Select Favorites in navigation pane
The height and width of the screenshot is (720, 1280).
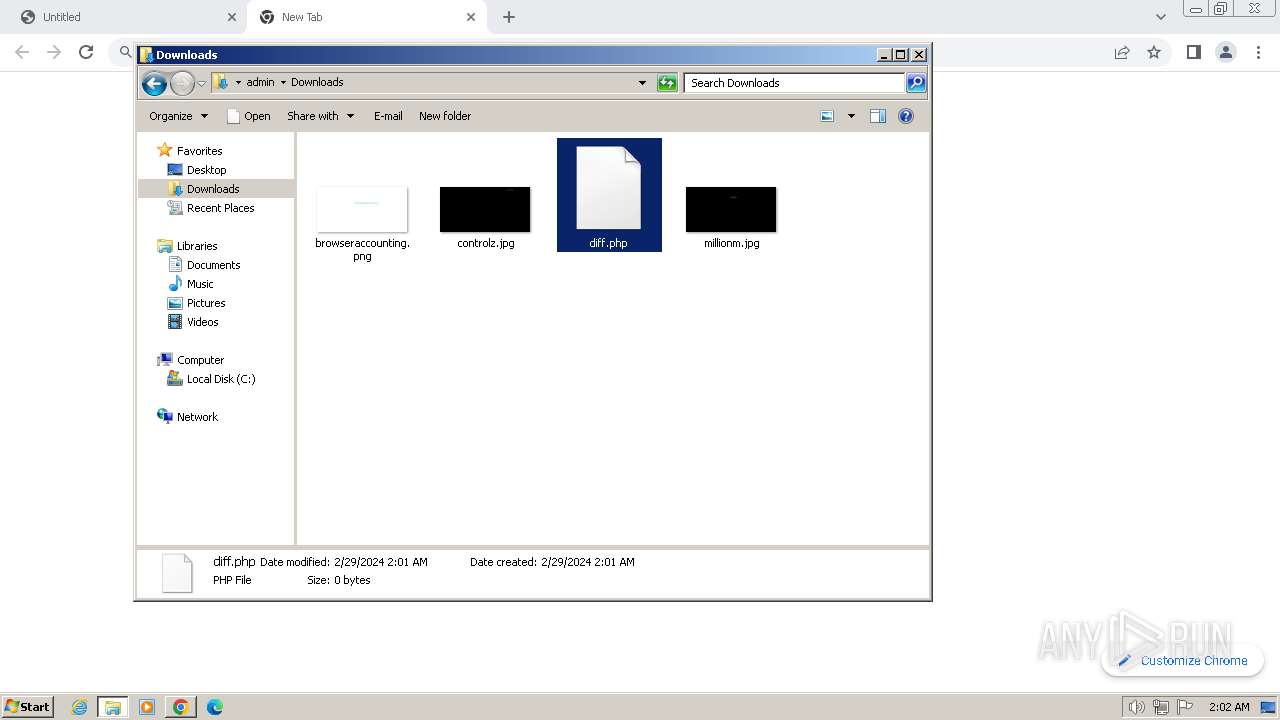[x=199, y=151]
